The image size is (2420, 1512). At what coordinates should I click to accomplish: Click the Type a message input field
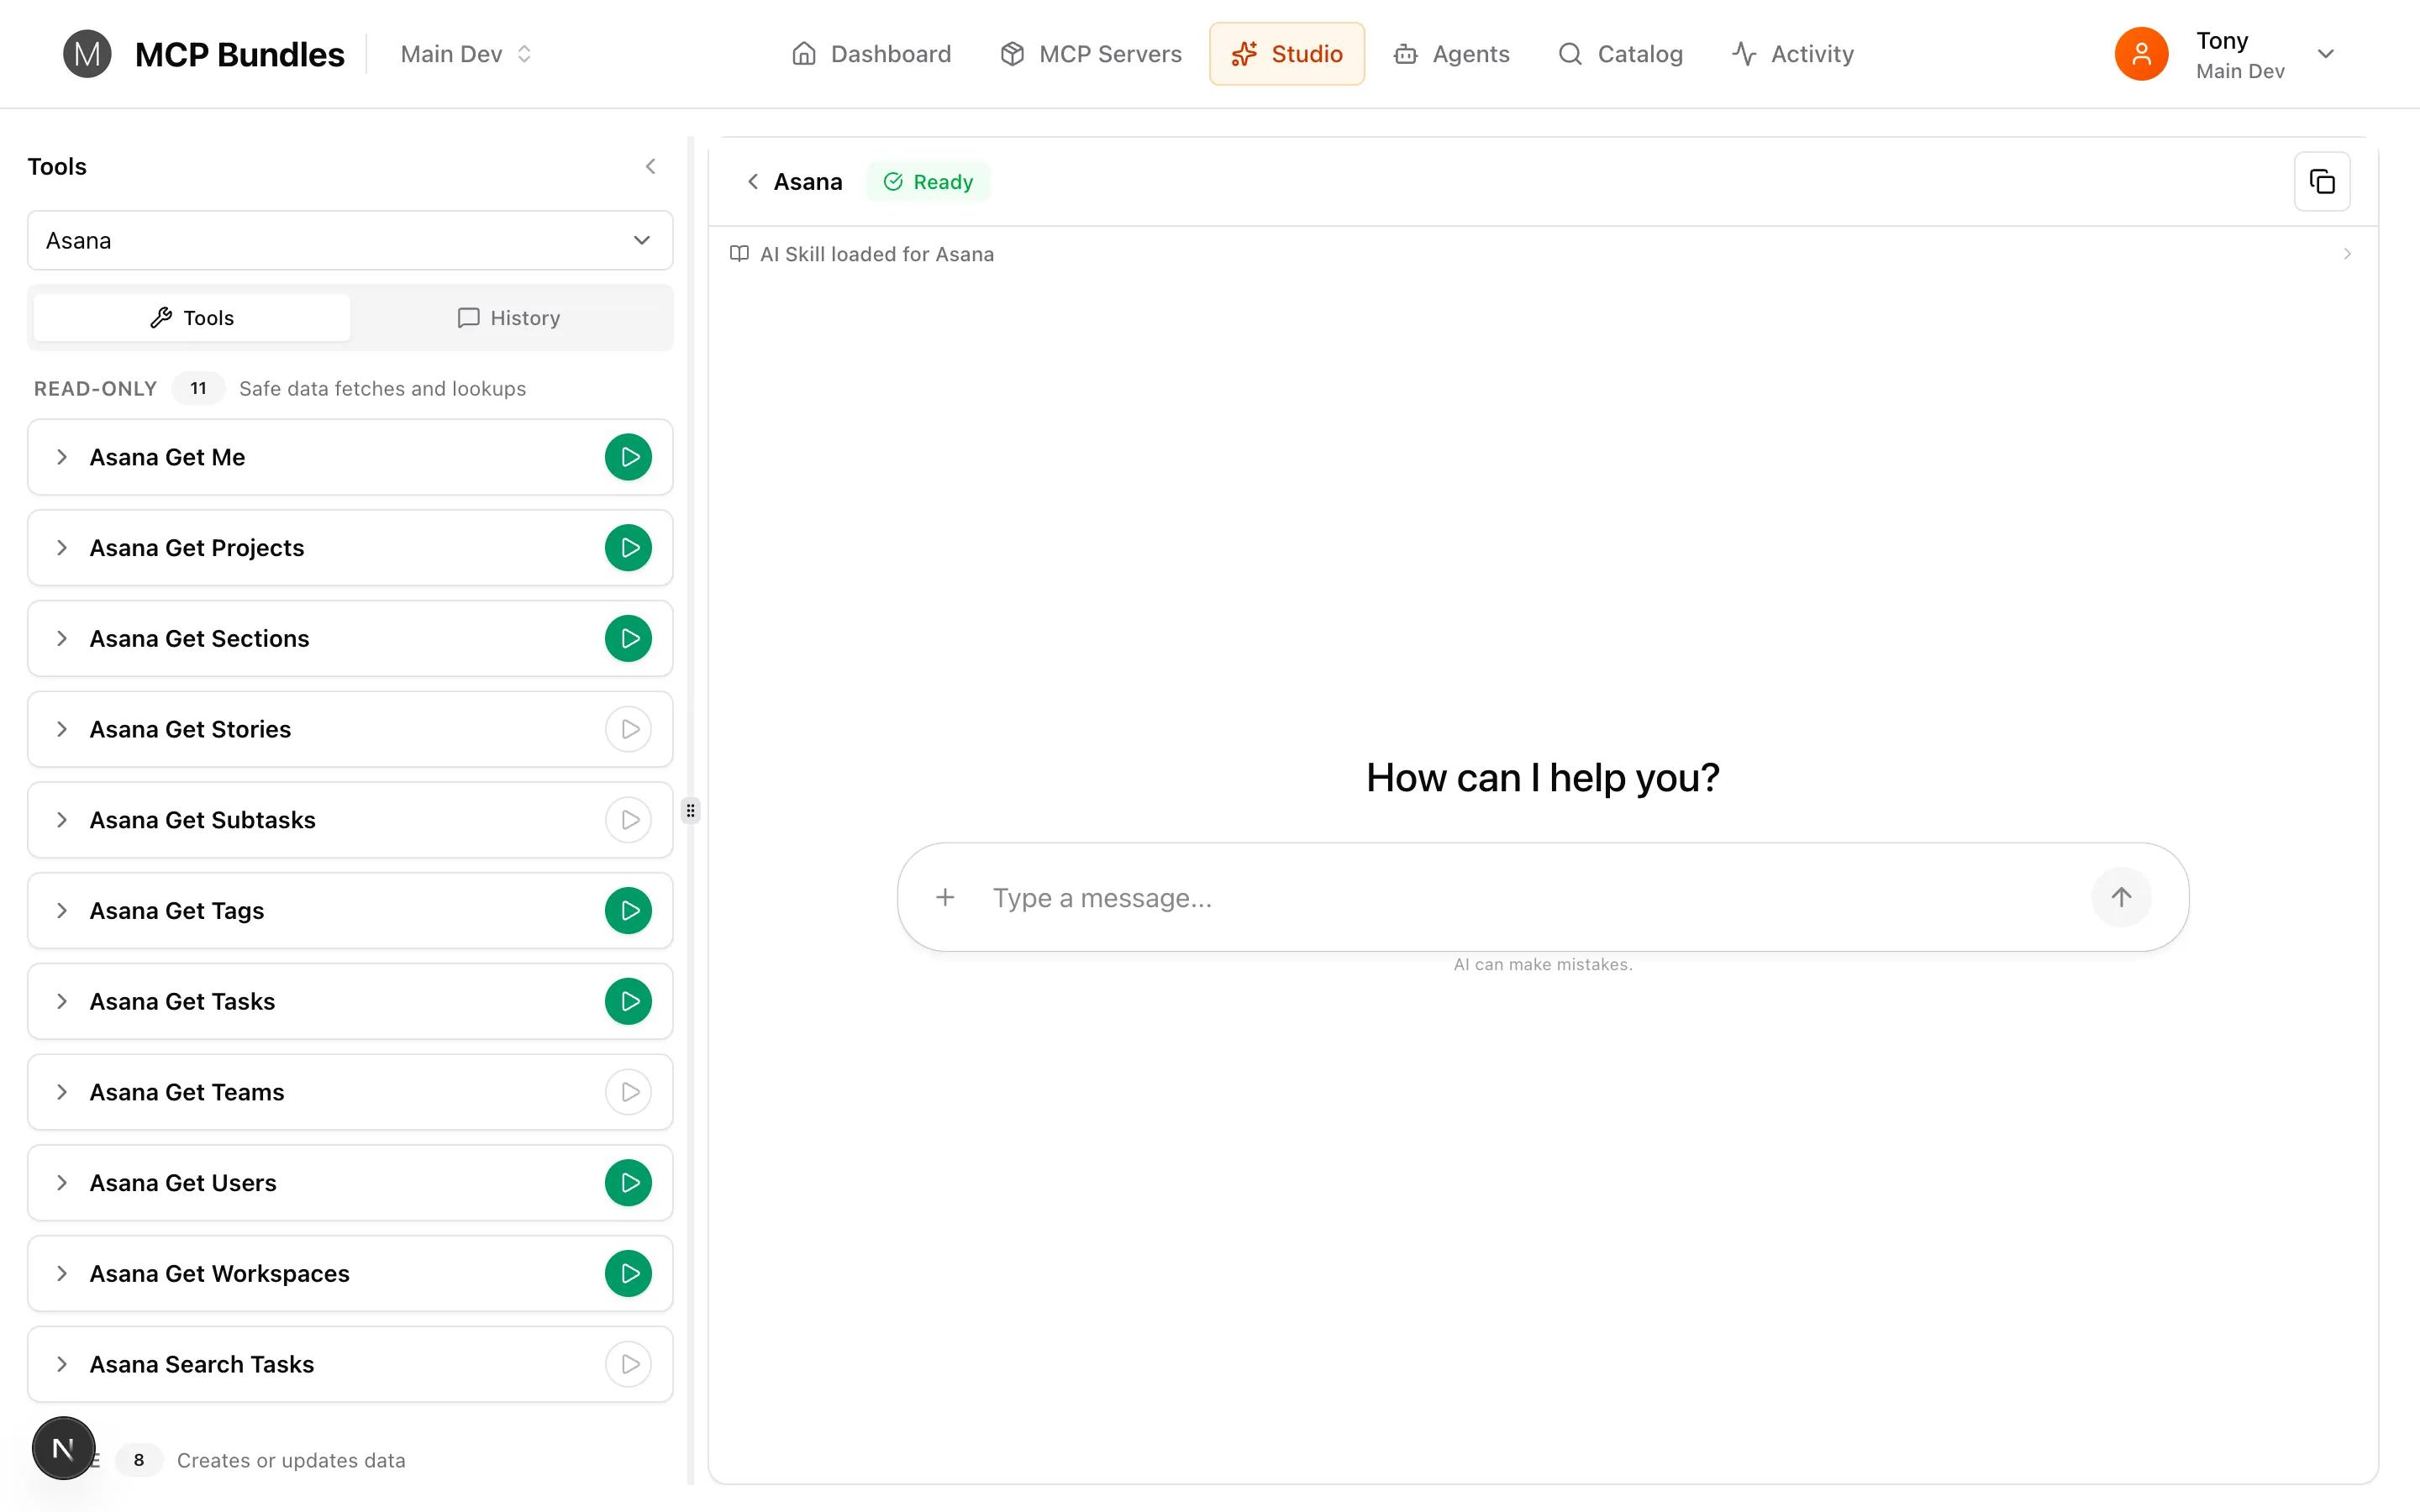1530,897
